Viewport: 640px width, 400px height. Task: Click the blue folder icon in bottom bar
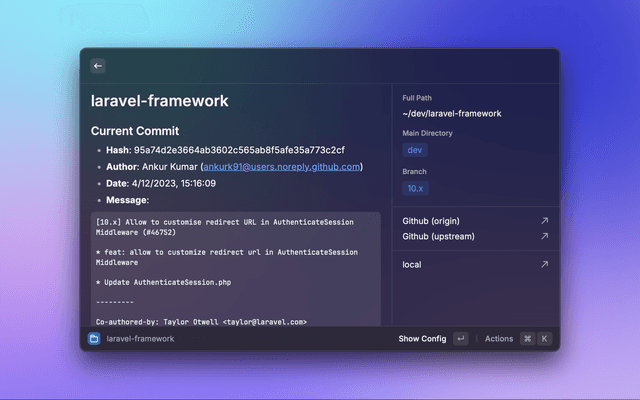pos(94,339)
